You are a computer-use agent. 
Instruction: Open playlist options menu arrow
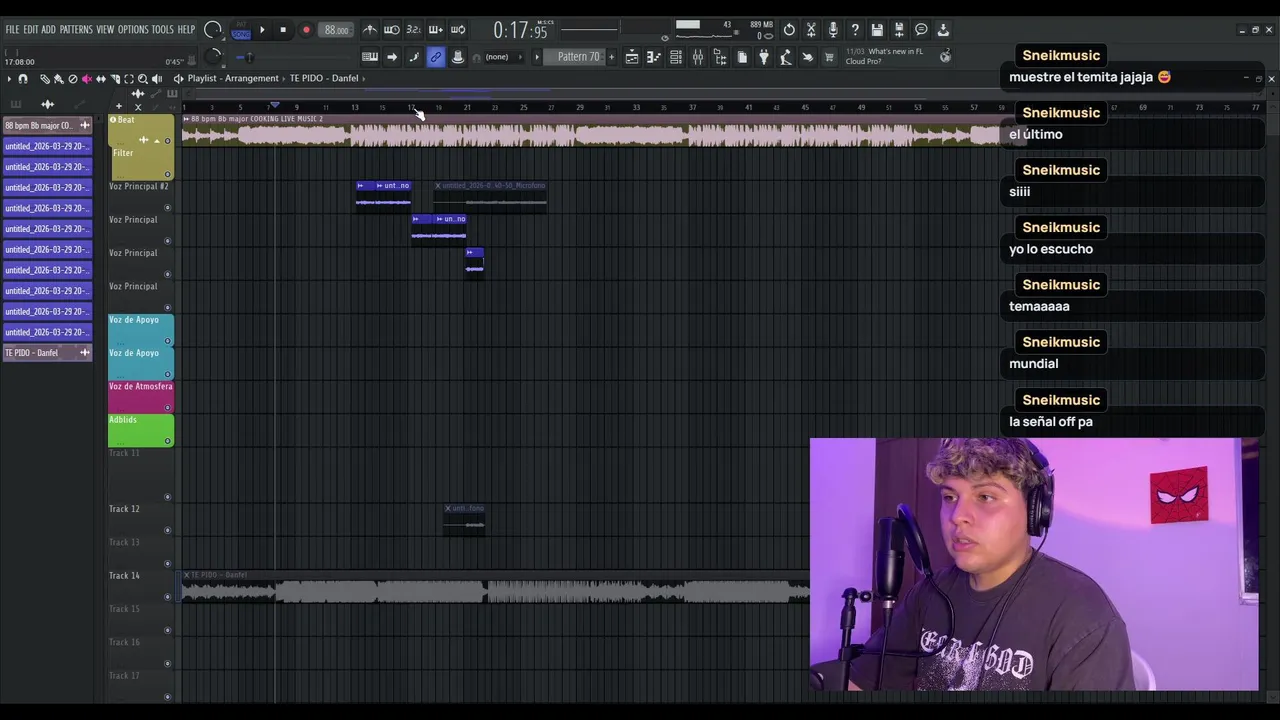[9, 79]
